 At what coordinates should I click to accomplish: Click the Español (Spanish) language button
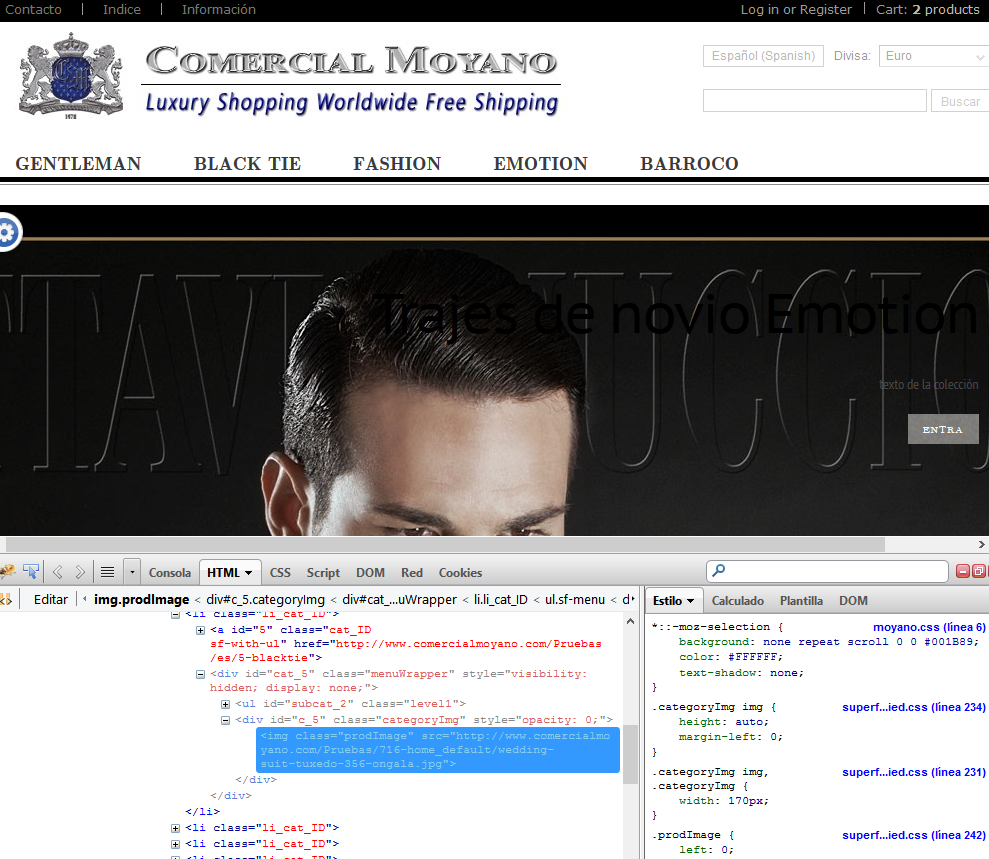coord(763,56)
